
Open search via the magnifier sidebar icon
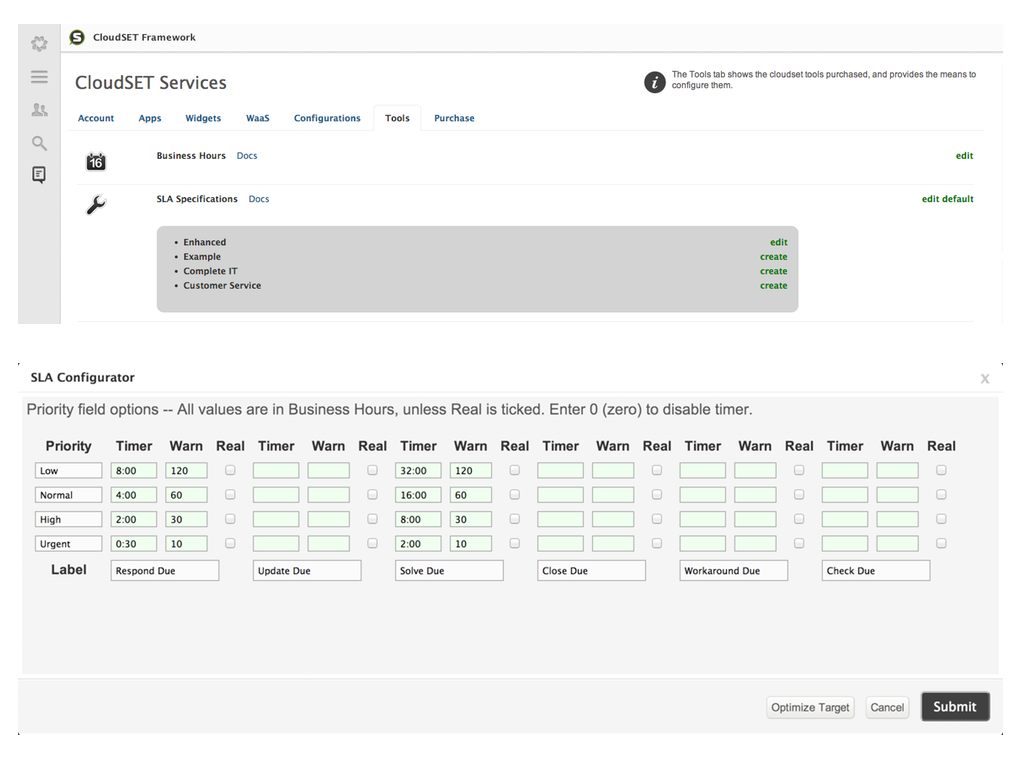[x=39, y=143]
